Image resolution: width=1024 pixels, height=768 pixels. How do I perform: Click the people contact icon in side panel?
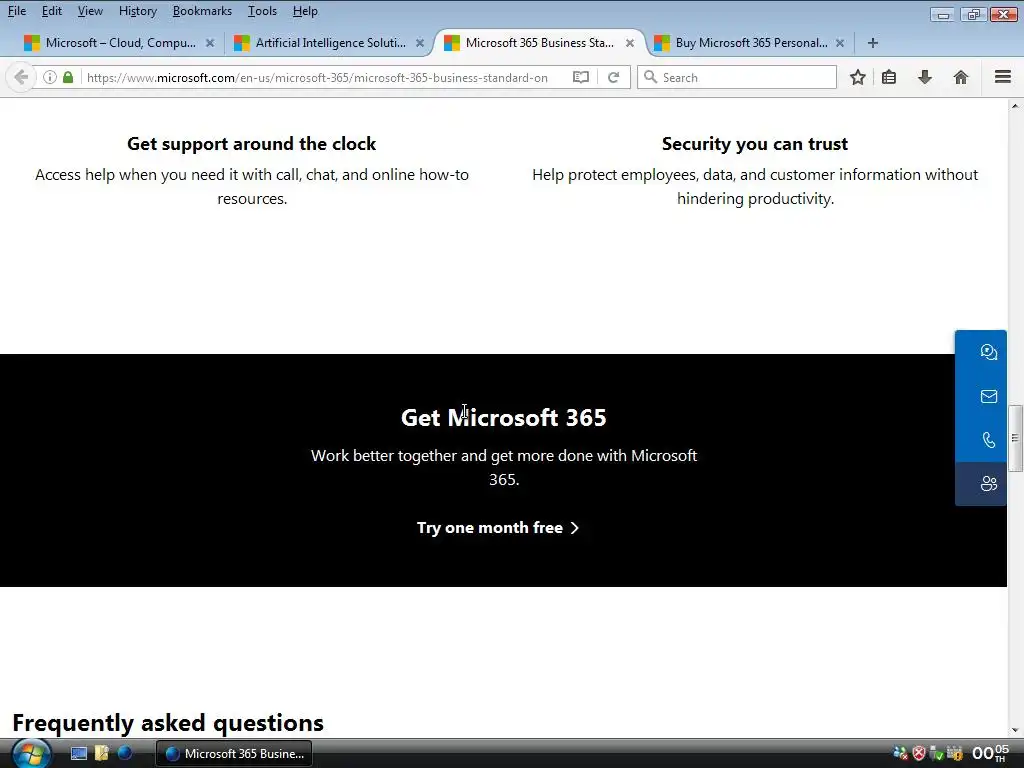click(x=989, y=484)
